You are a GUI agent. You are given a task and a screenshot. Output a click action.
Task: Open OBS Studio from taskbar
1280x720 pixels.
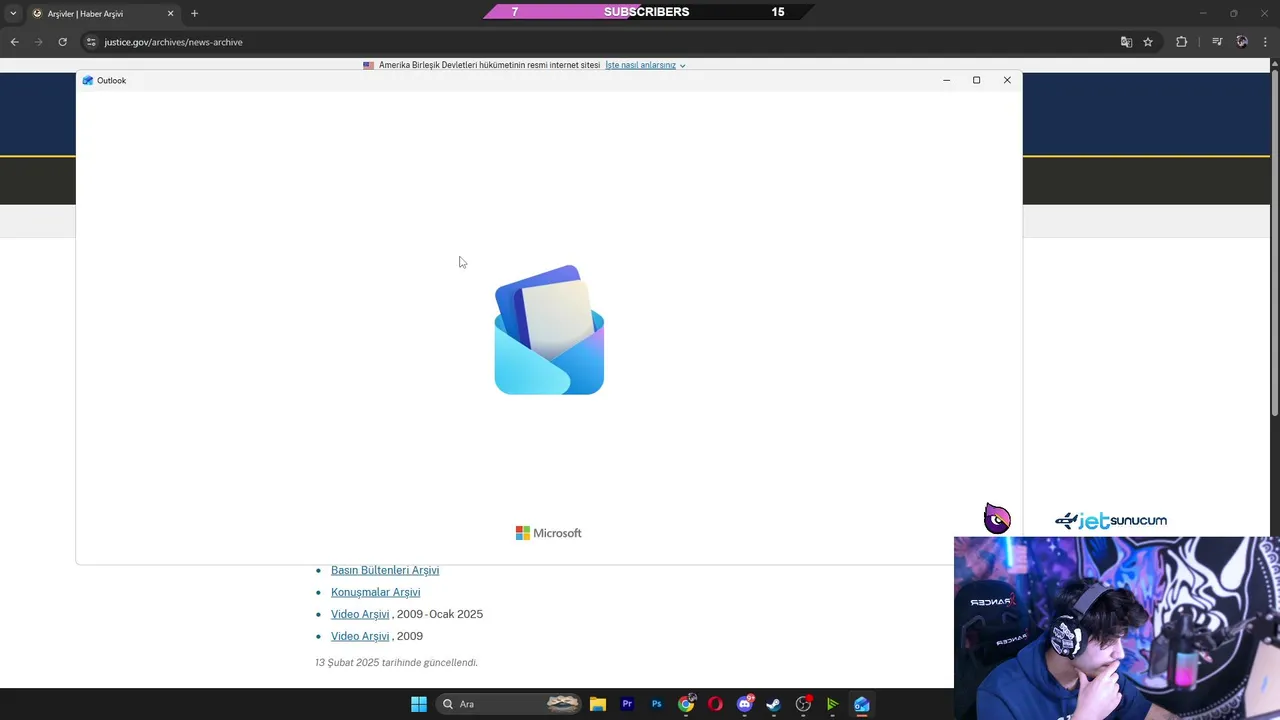803,704
